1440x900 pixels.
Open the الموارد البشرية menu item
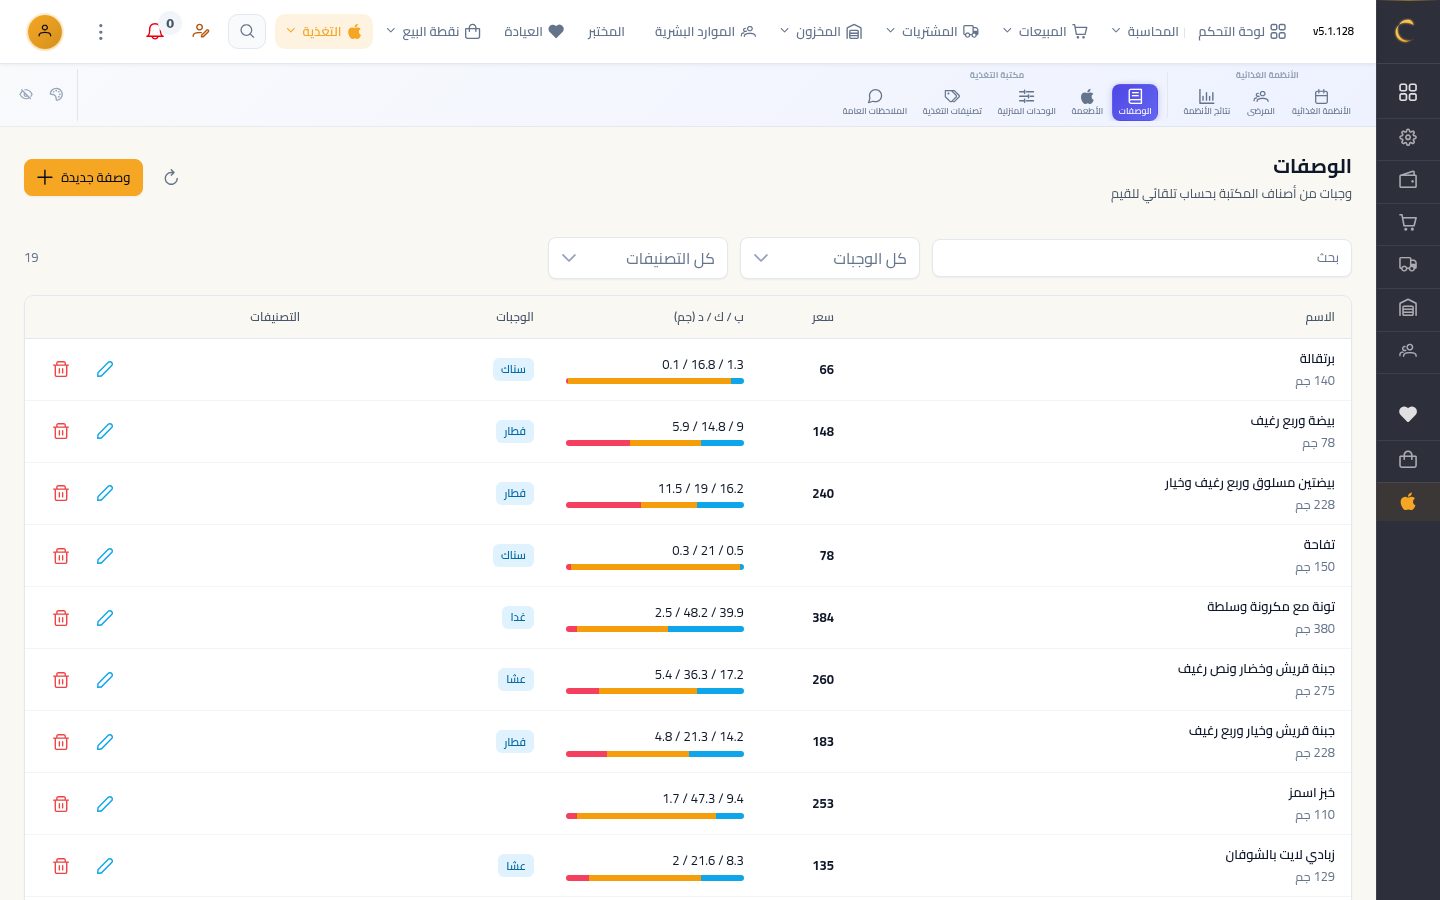coord(705,31)
